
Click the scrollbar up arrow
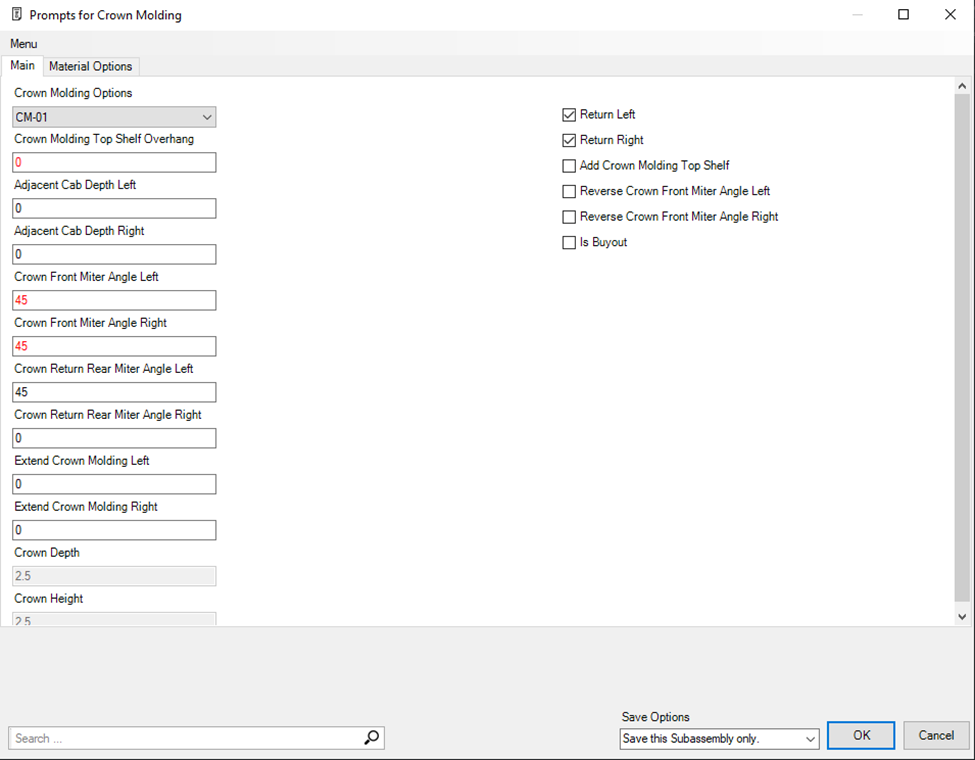pyautogui.click(x=962, y=87)
